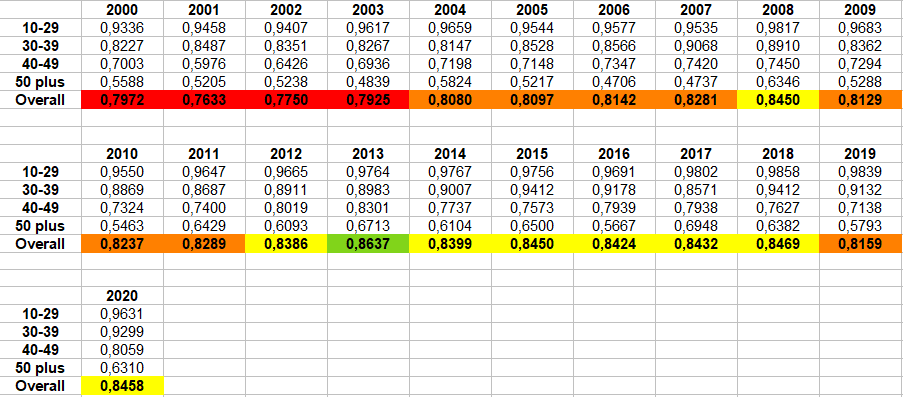Click the 2016 year header cell
Image resolution: width=903 pixels, height=397 pixels.
614,154
